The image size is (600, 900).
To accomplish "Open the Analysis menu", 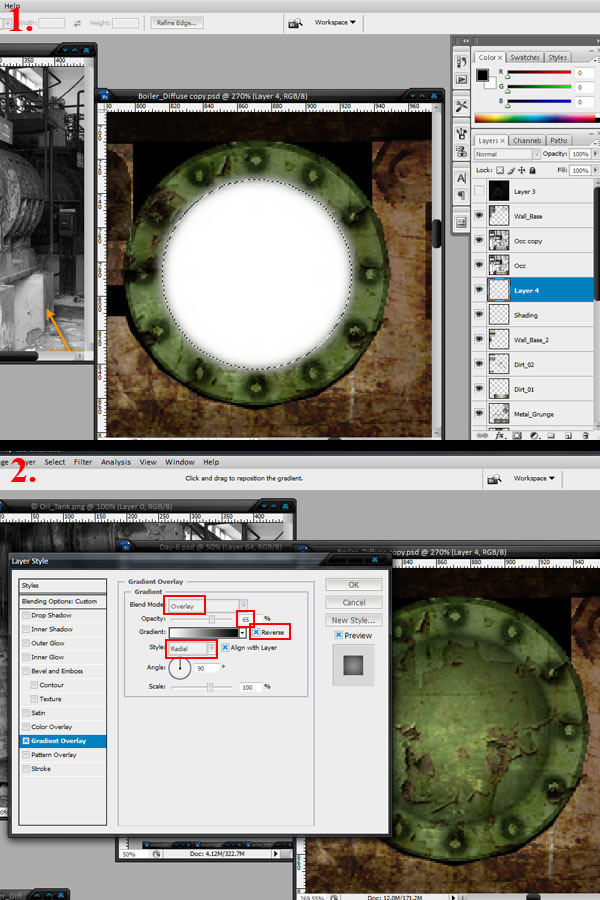I will (x=116, y=462).
